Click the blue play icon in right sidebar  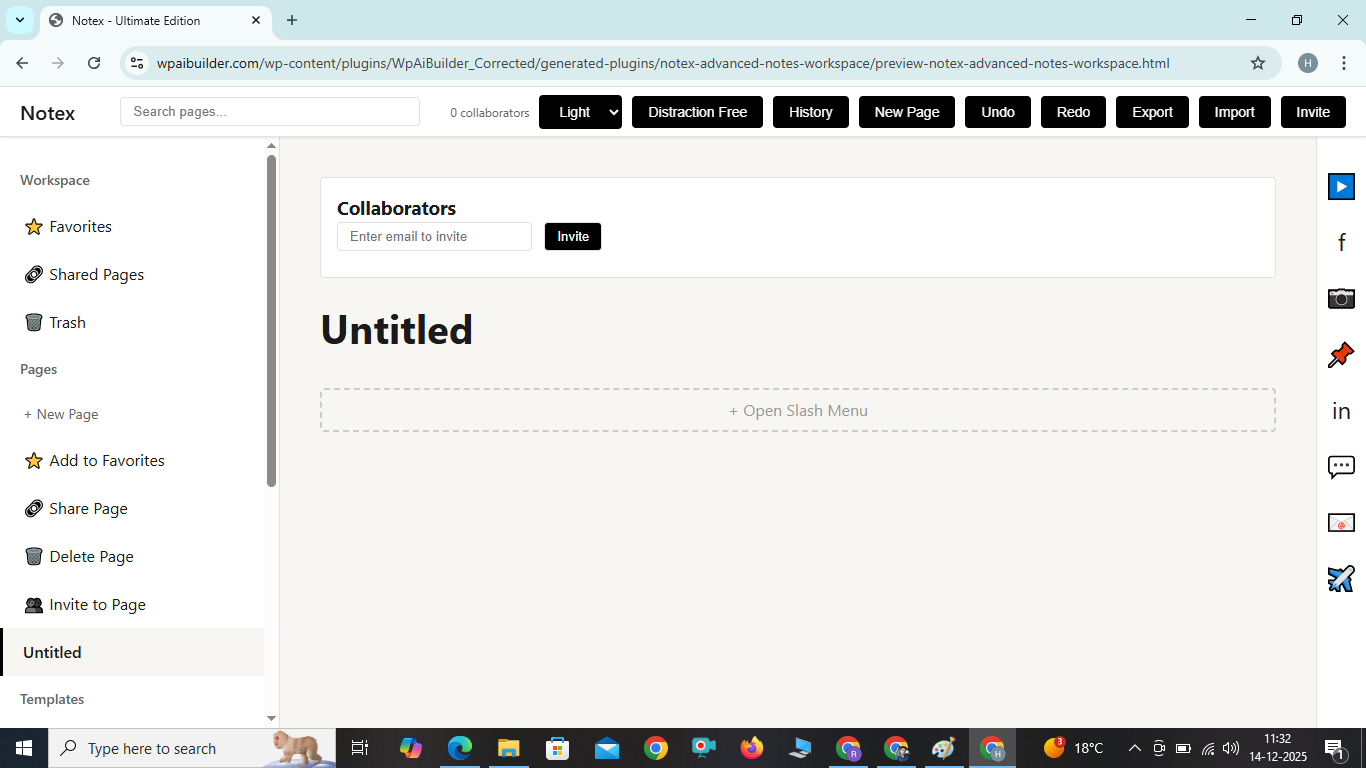pyautogui.click(x=1341, y=186)
